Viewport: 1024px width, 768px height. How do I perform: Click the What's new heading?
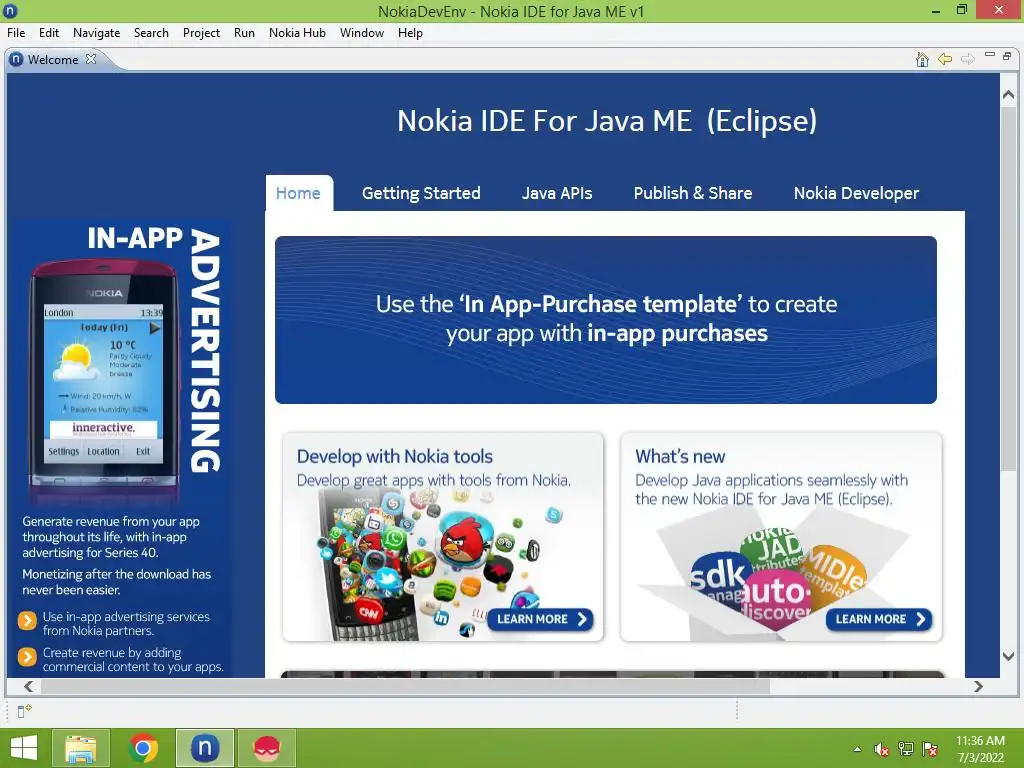(x=680, y=456)
